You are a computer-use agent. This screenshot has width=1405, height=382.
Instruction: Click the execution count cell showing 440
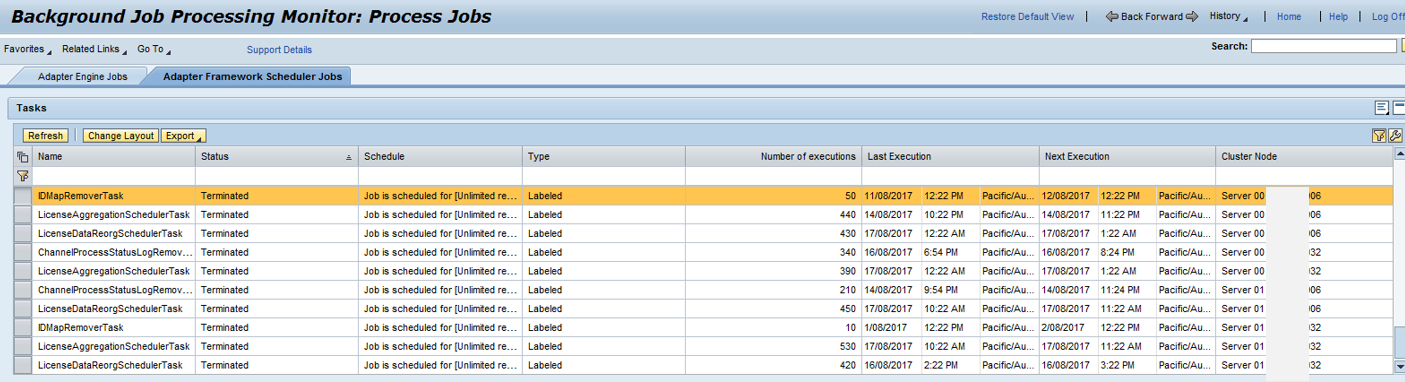(773, 215)
